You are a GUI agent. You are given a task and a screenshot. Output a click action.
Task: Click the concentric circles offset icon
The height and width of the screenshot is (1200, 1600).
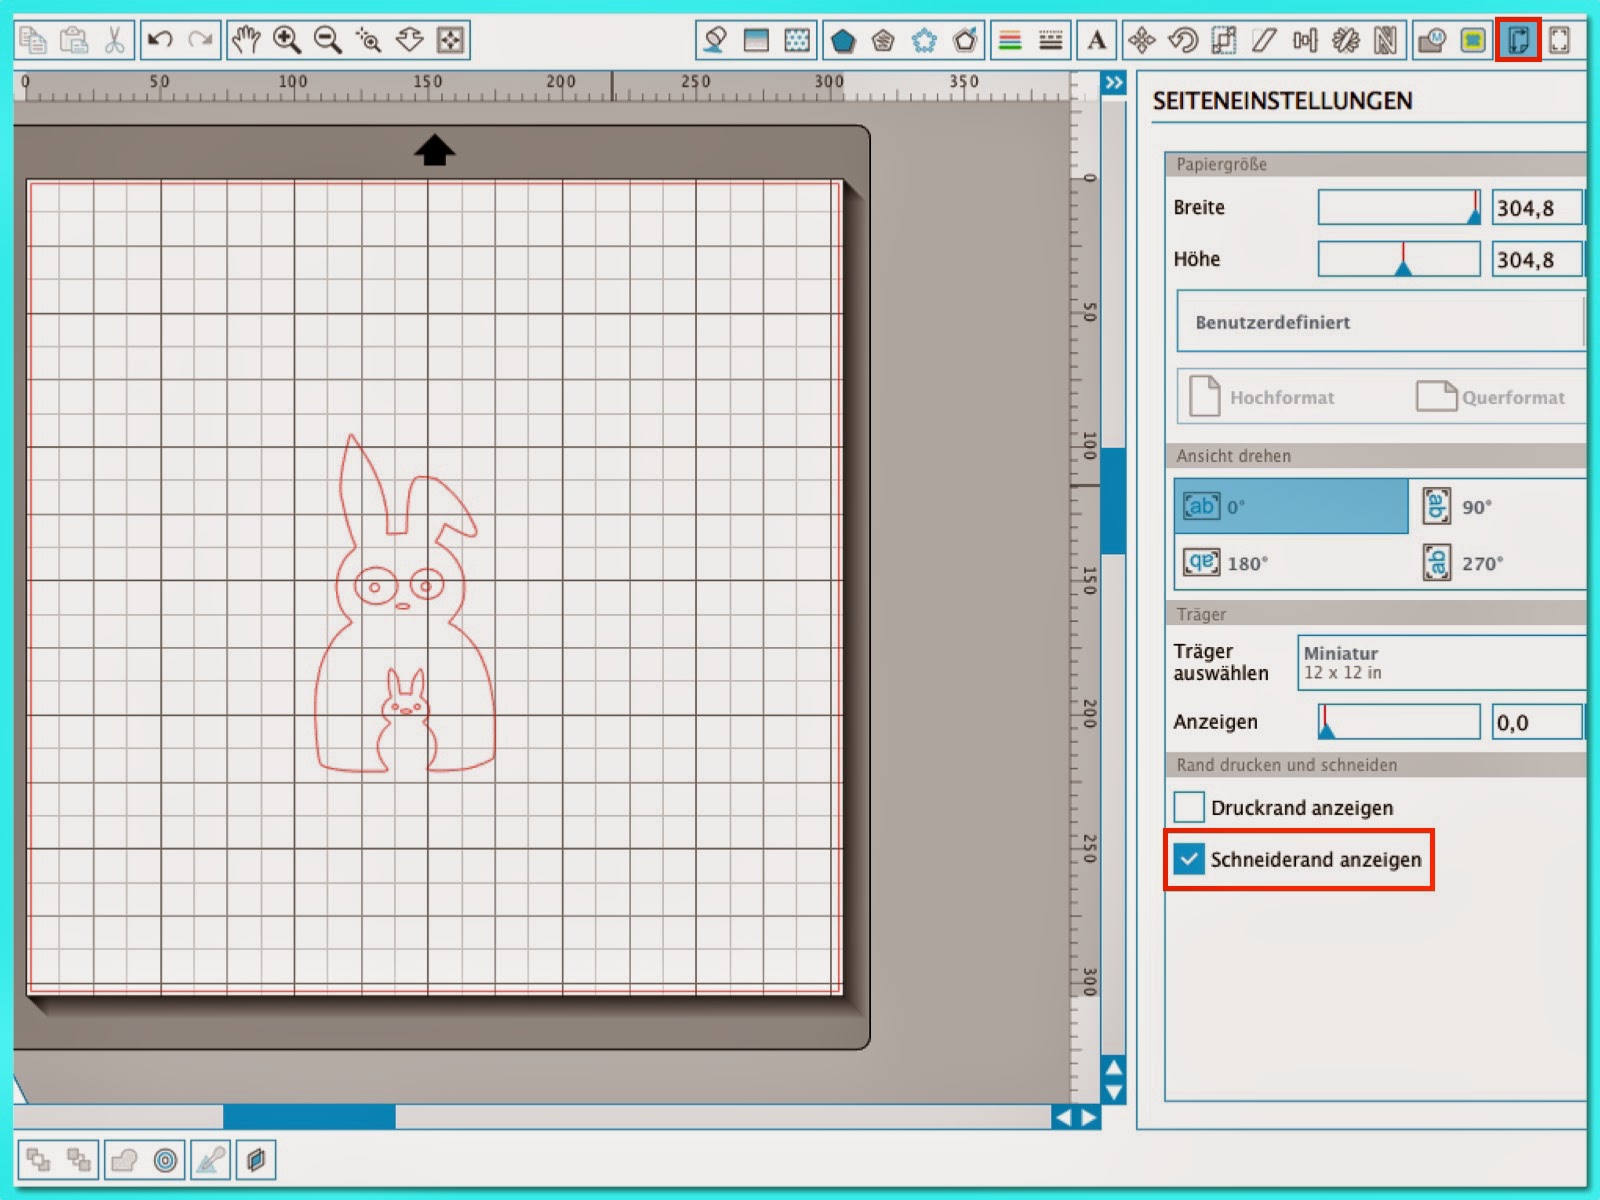coord(165,1160)
